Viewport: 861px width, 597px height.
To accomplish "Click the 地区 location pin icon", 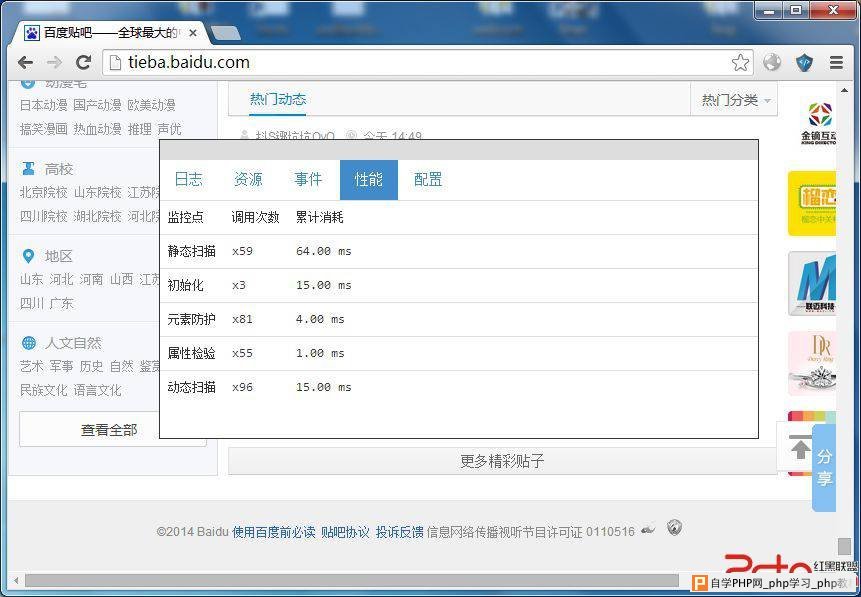I will point(28,256).
